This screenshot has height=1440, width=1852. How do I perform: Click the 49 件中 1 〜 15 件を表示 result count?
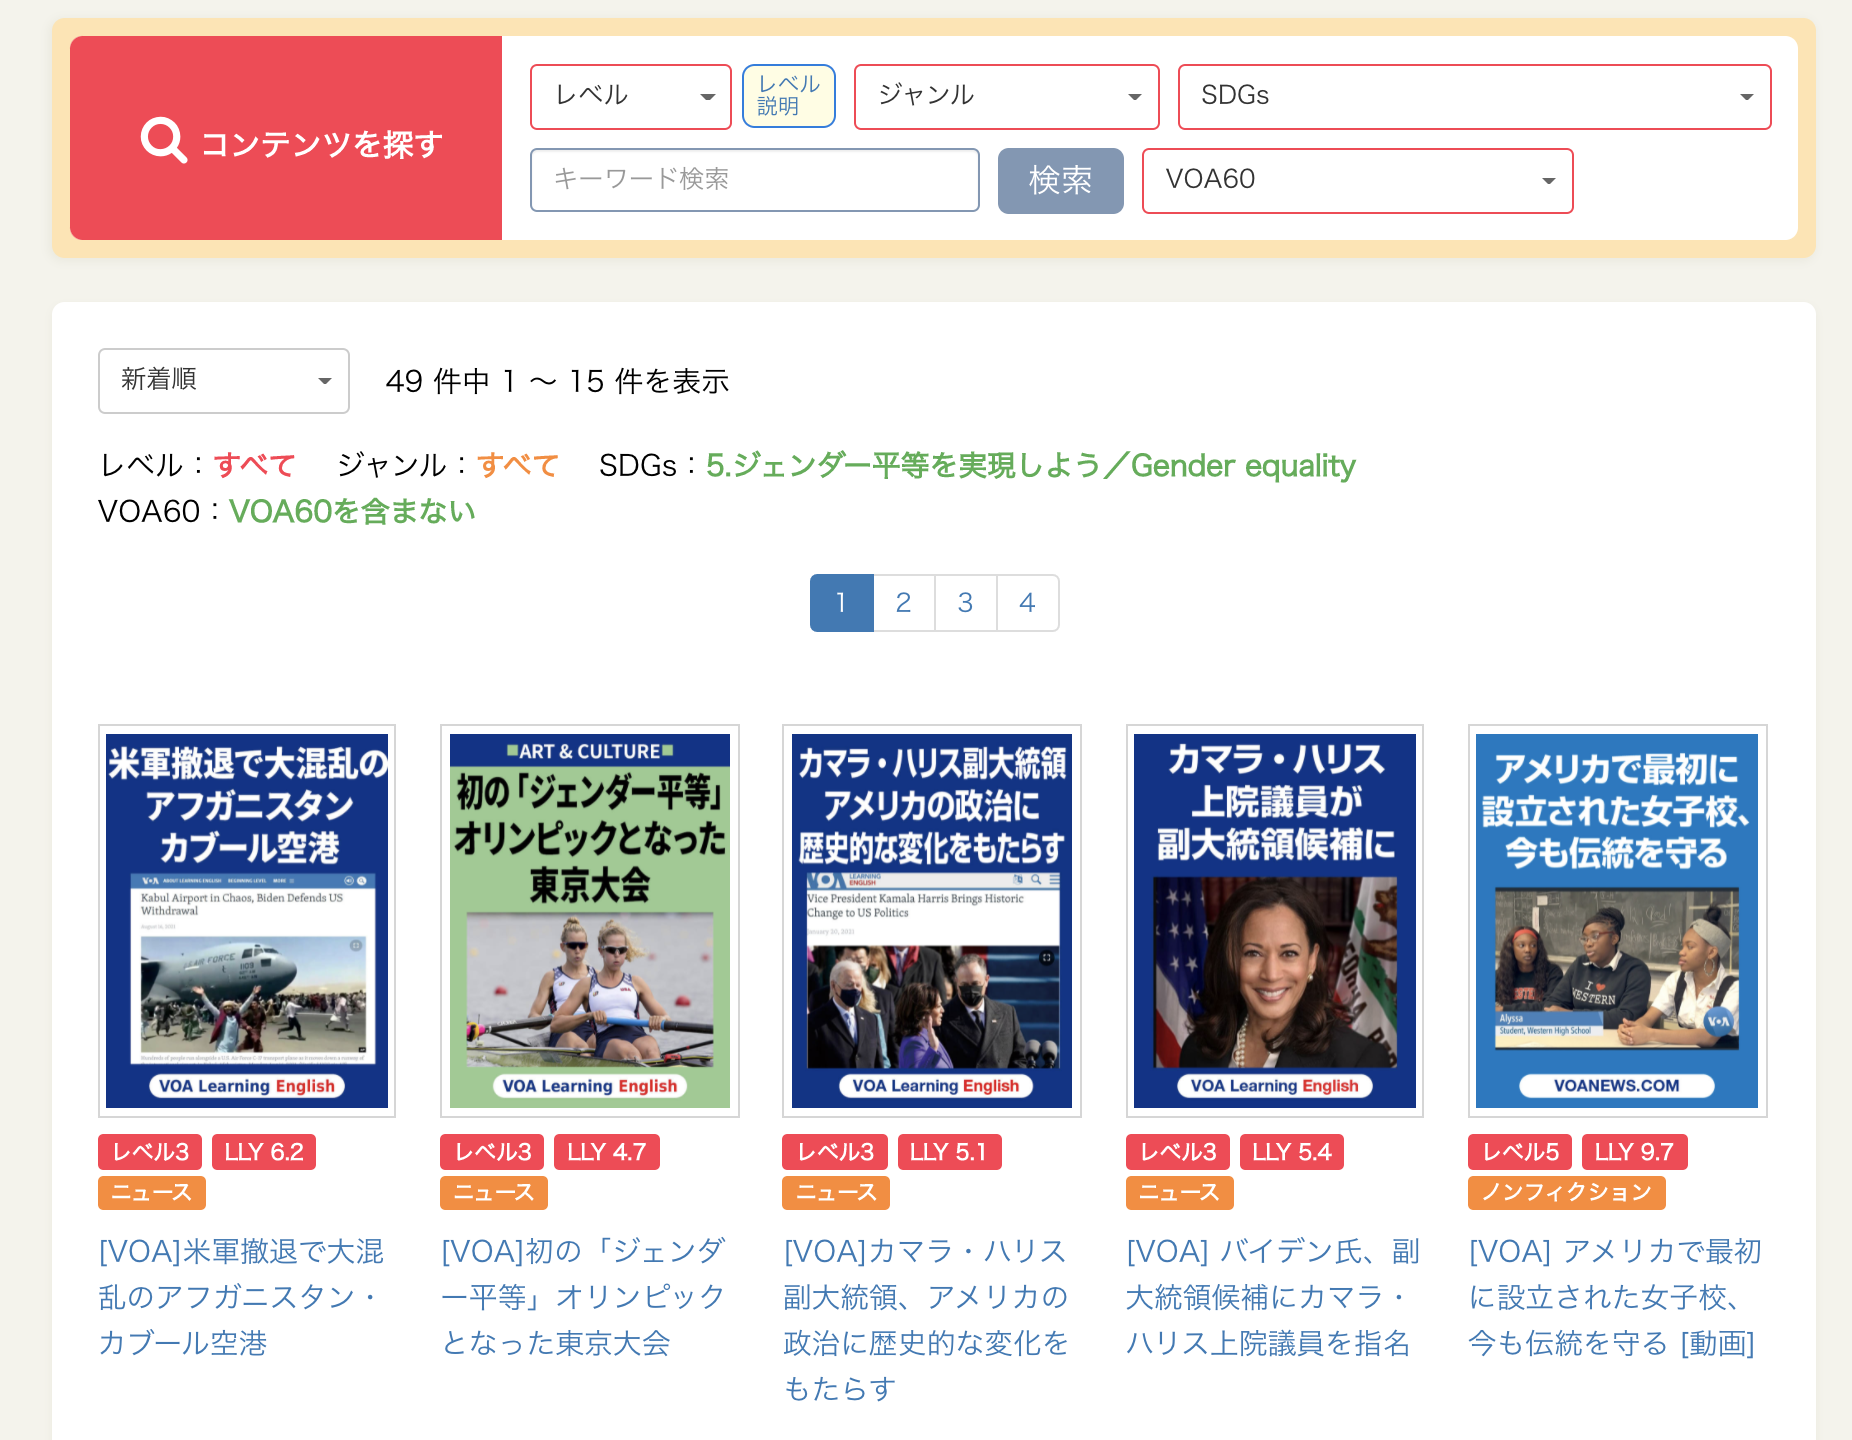[x=558, y=381]
